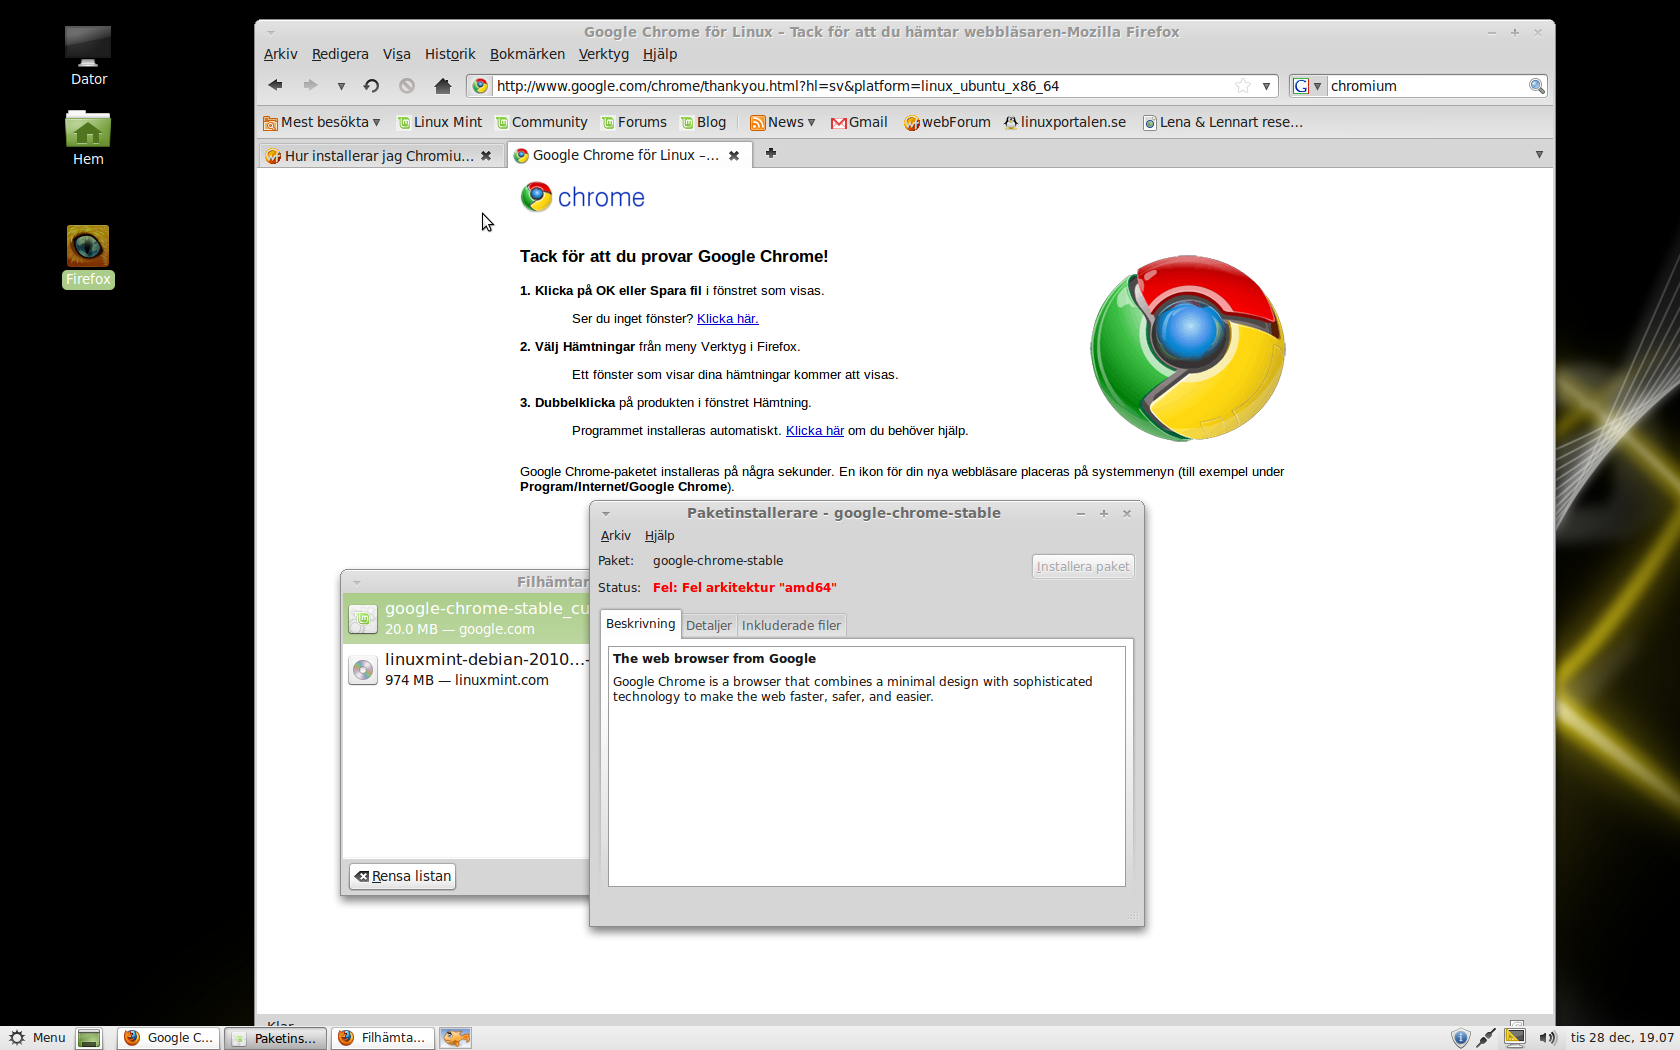This screenshot has width=1680, height=1050.
Task: Select the linuxmint-debian download entry
Action: pyautogui.click(x=467, y=669)
